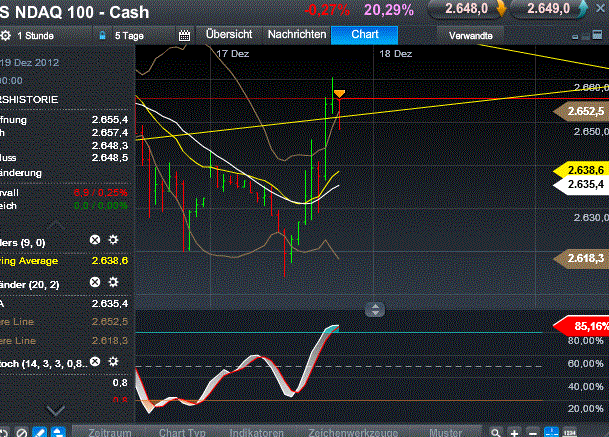Remove the Stochastic (14, 3, 3) indicator

(x=95, y=361)
